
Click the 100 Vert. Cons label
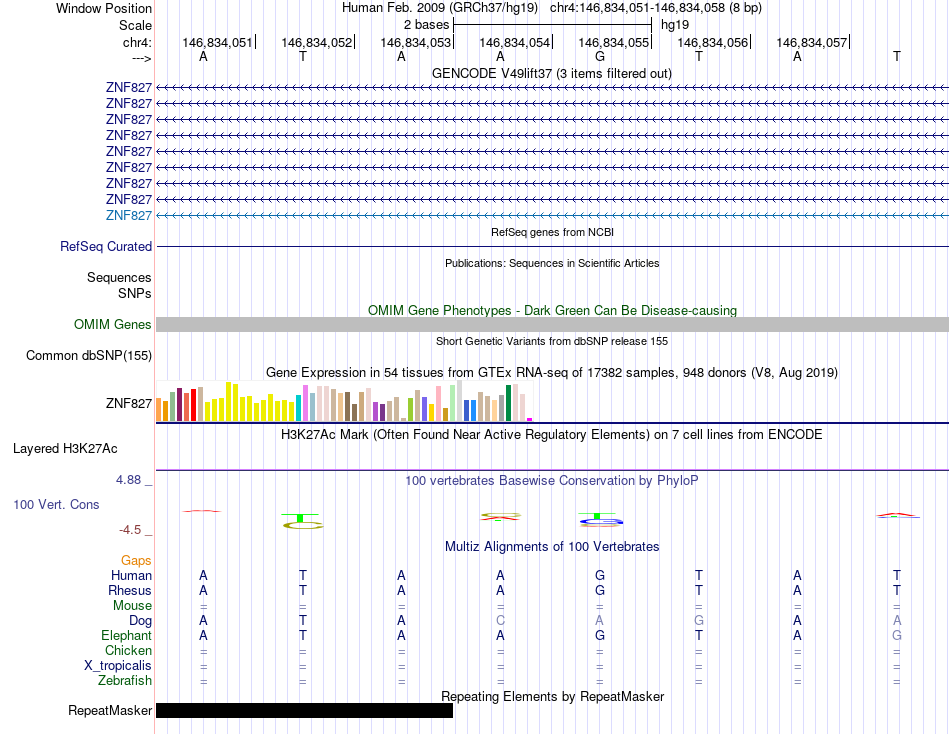click(x=56, y=504)
